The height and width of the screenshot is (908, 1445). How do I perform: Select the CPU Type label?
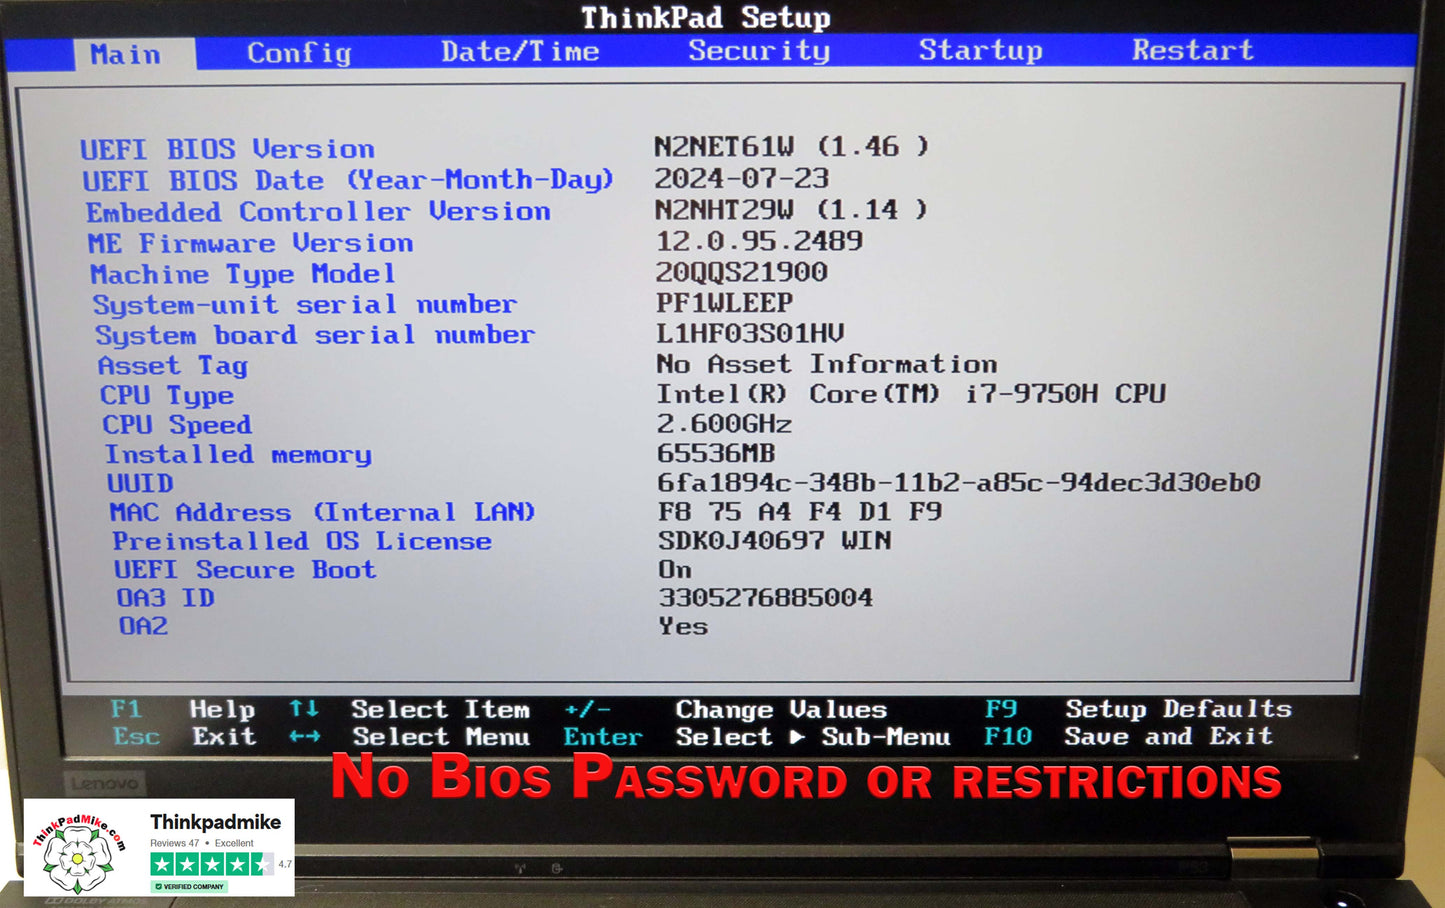(167, 396)
